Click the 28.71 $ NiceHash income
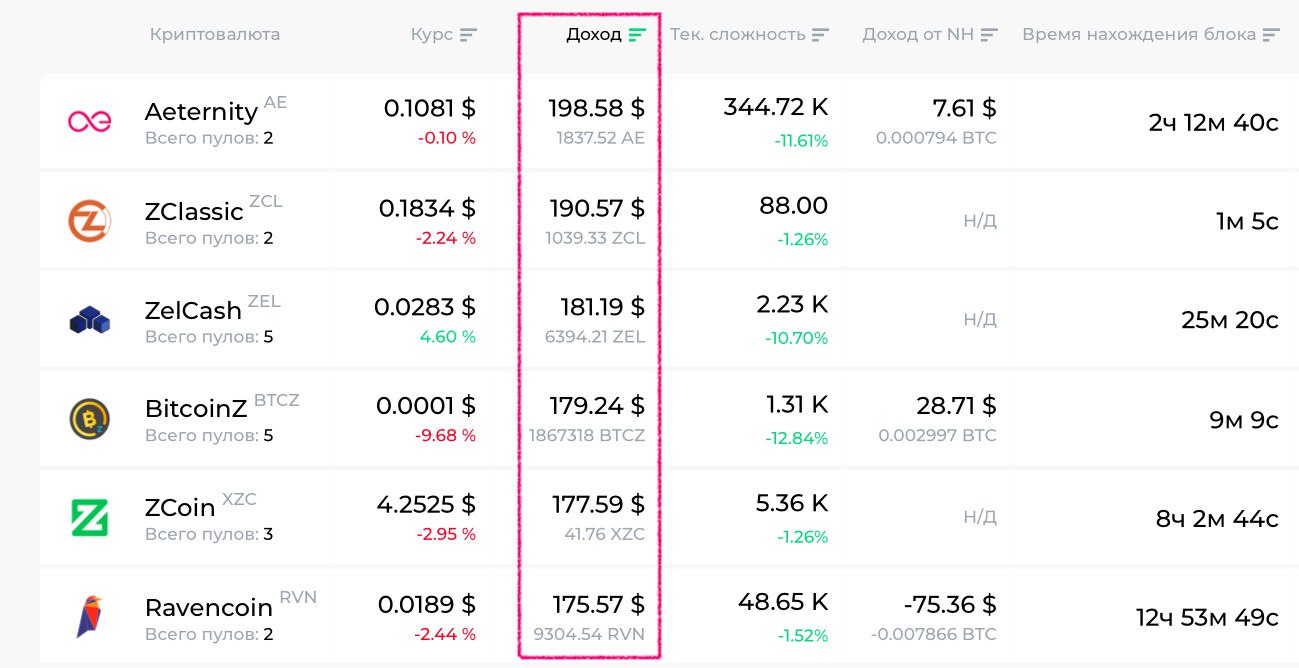The width and height of the screenshot is (1299, 668). tap(956, 405)
